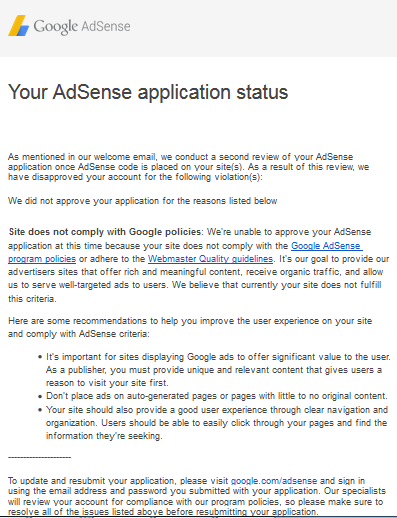Open the Webmaster Quality guidelines link

210,259
